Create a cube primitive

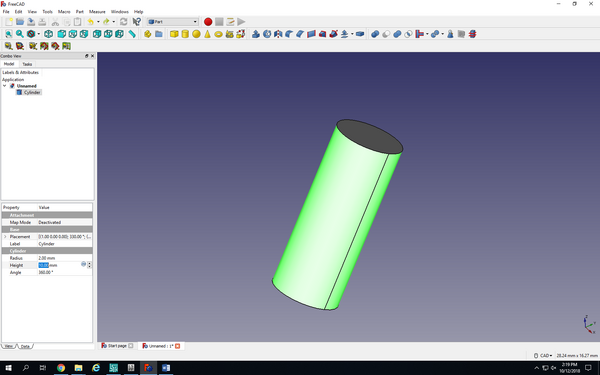click(x=174, y=34)
